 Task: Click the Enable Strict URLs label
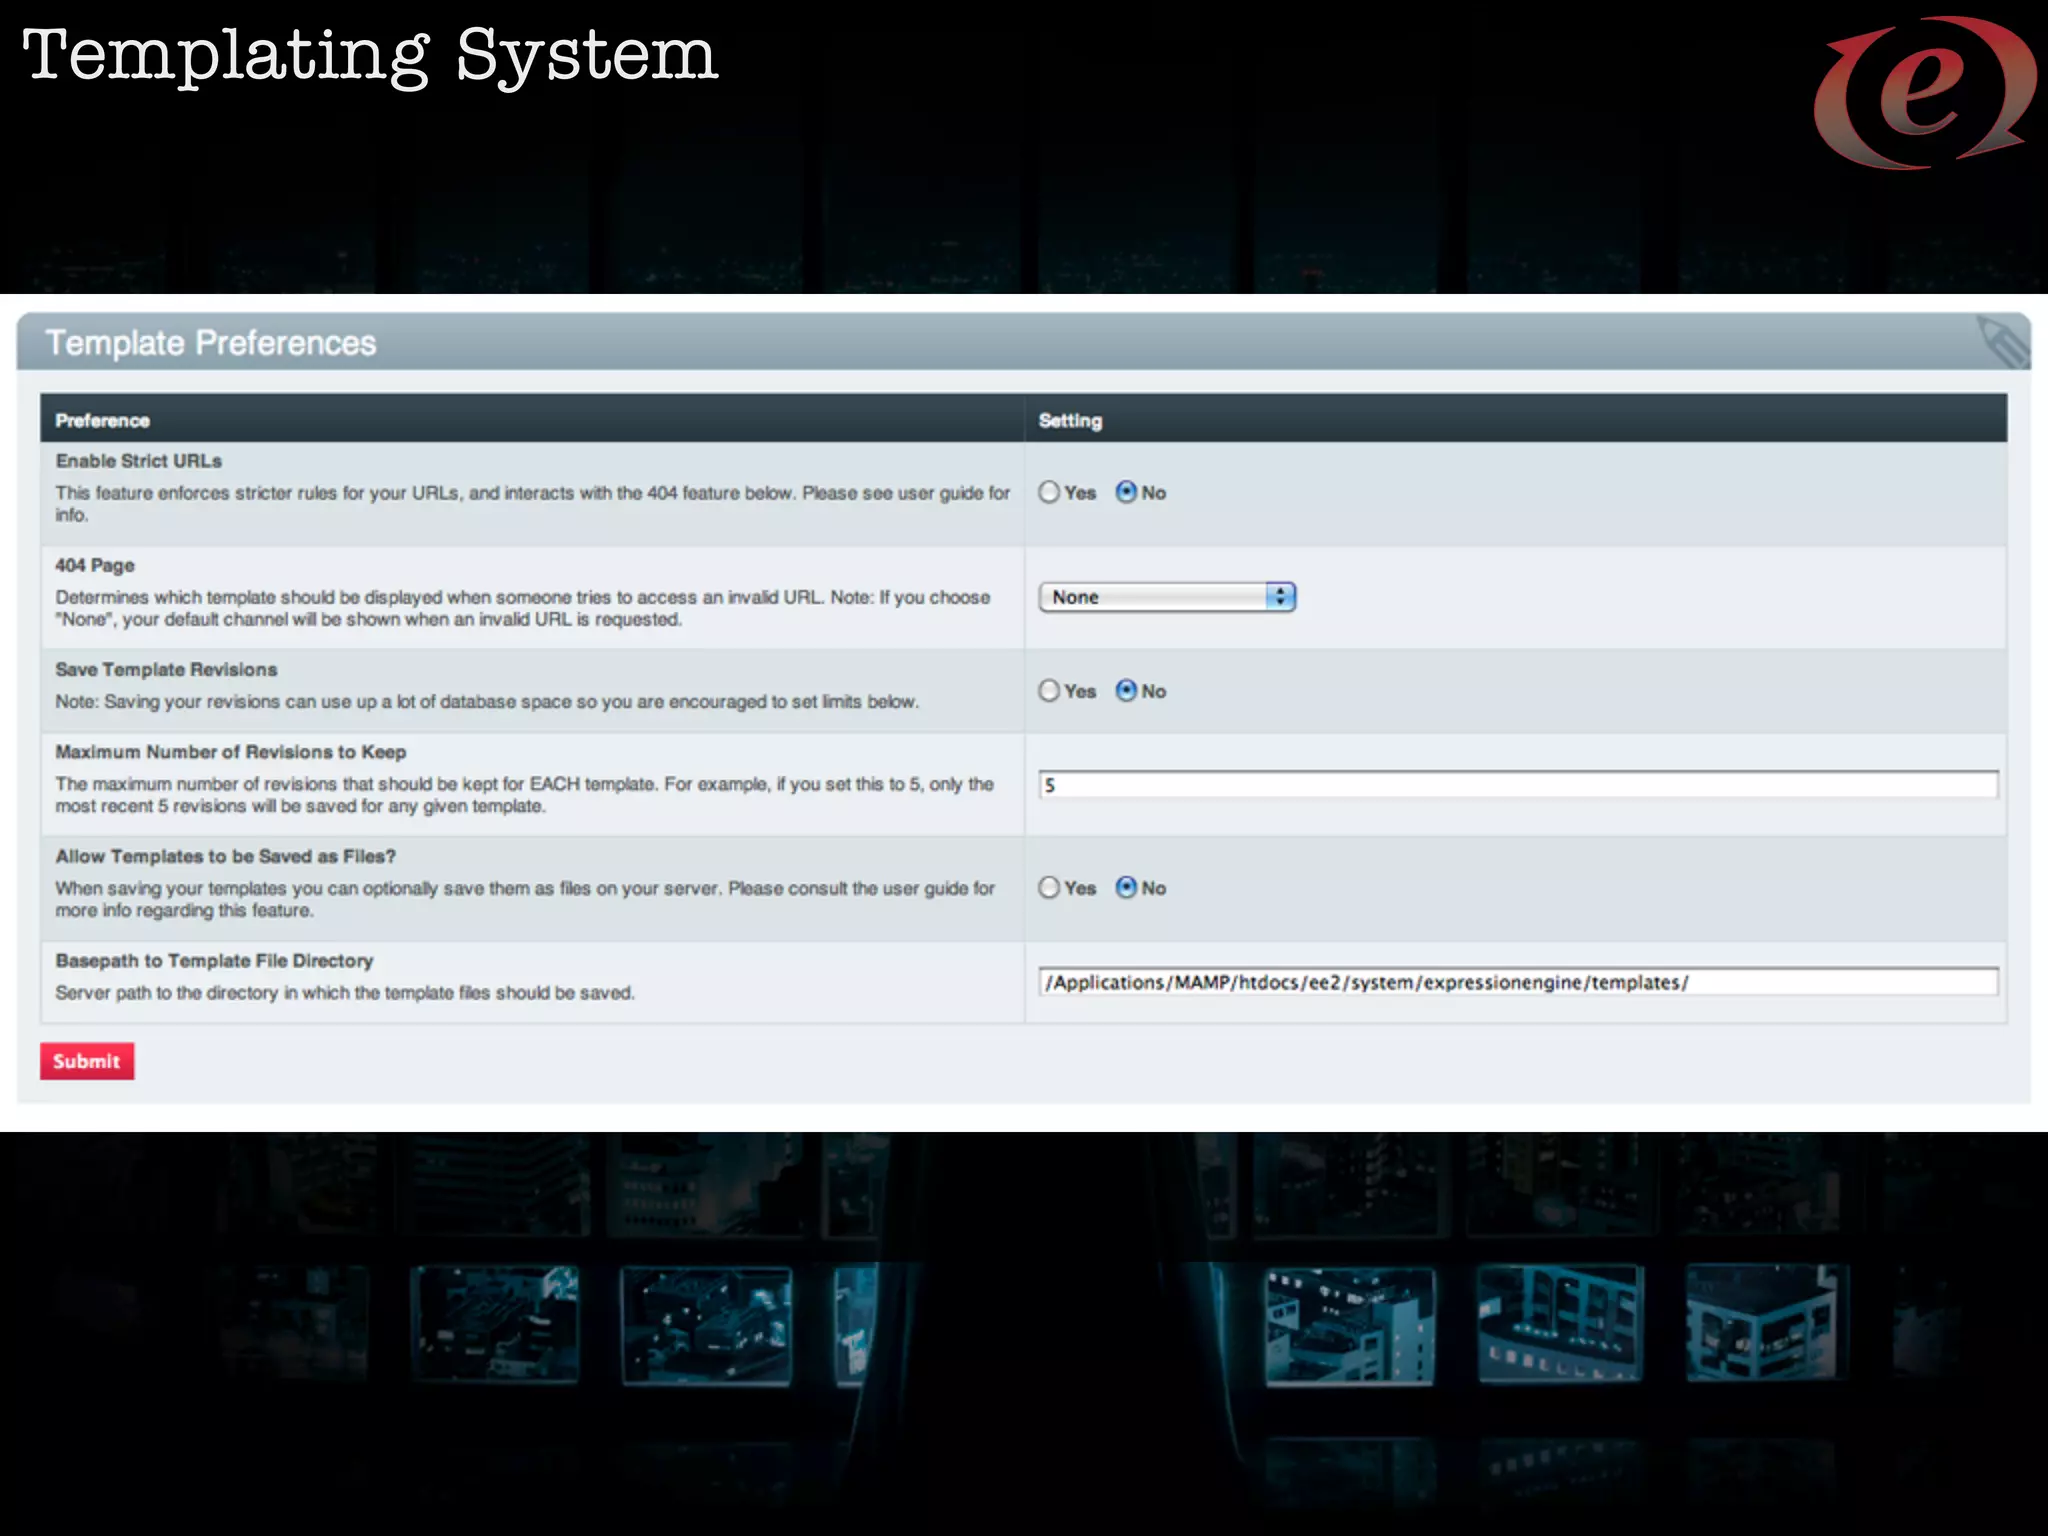point(139,461)
